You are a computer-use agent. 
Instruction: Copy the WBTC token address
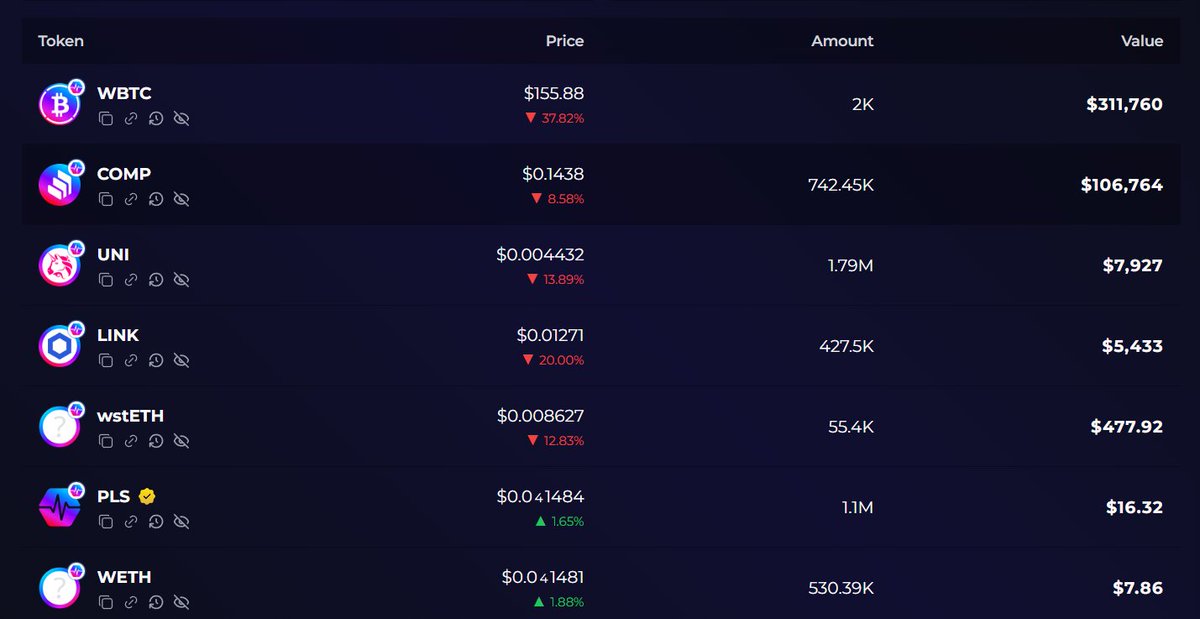coord(106,119)
